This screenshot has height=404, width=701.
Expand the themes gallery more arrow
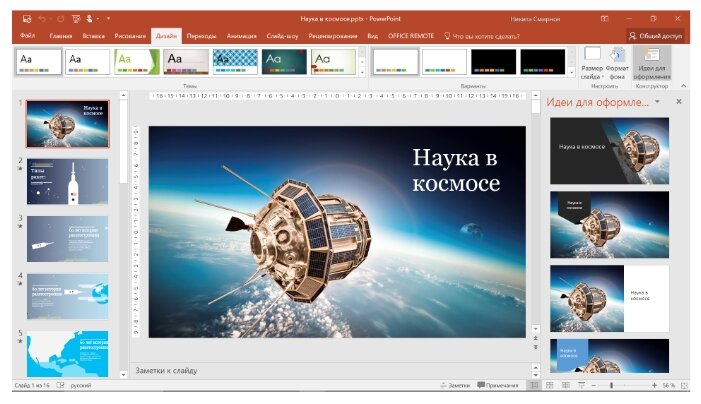[362, 72]
